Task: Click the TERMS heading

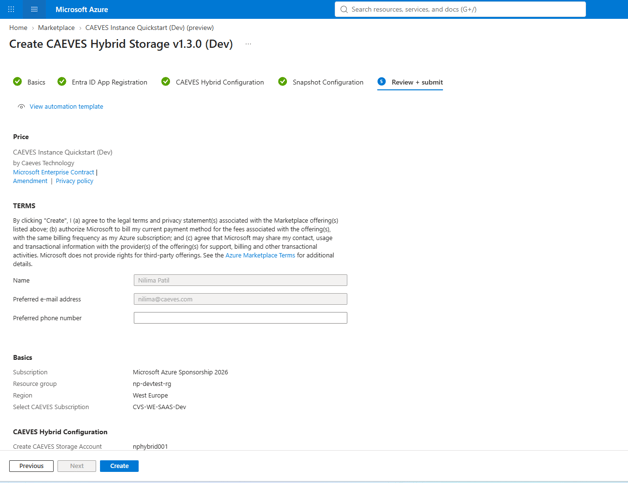Action: [24, 205]
